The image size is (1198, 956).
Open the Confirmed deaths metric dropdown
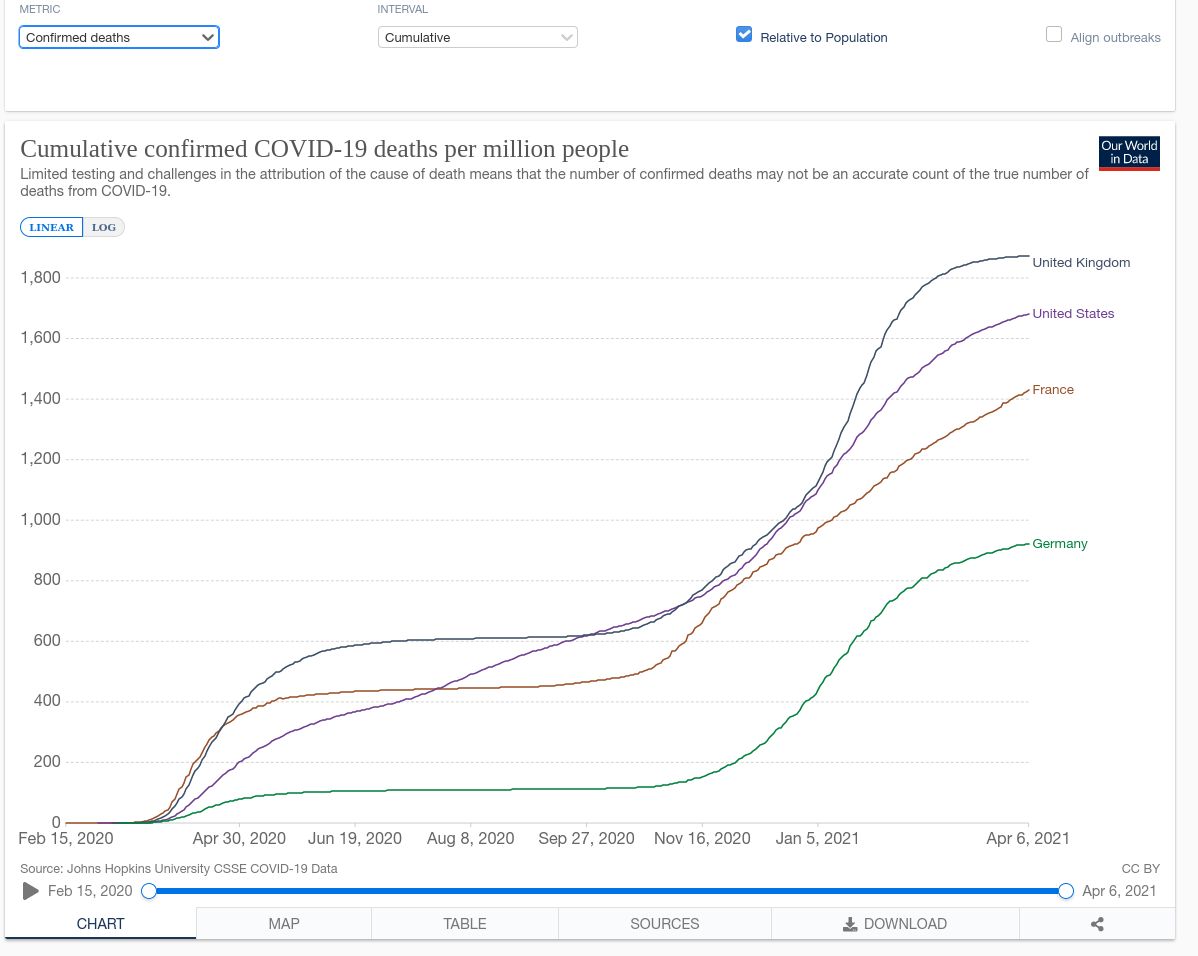[119, 37]
